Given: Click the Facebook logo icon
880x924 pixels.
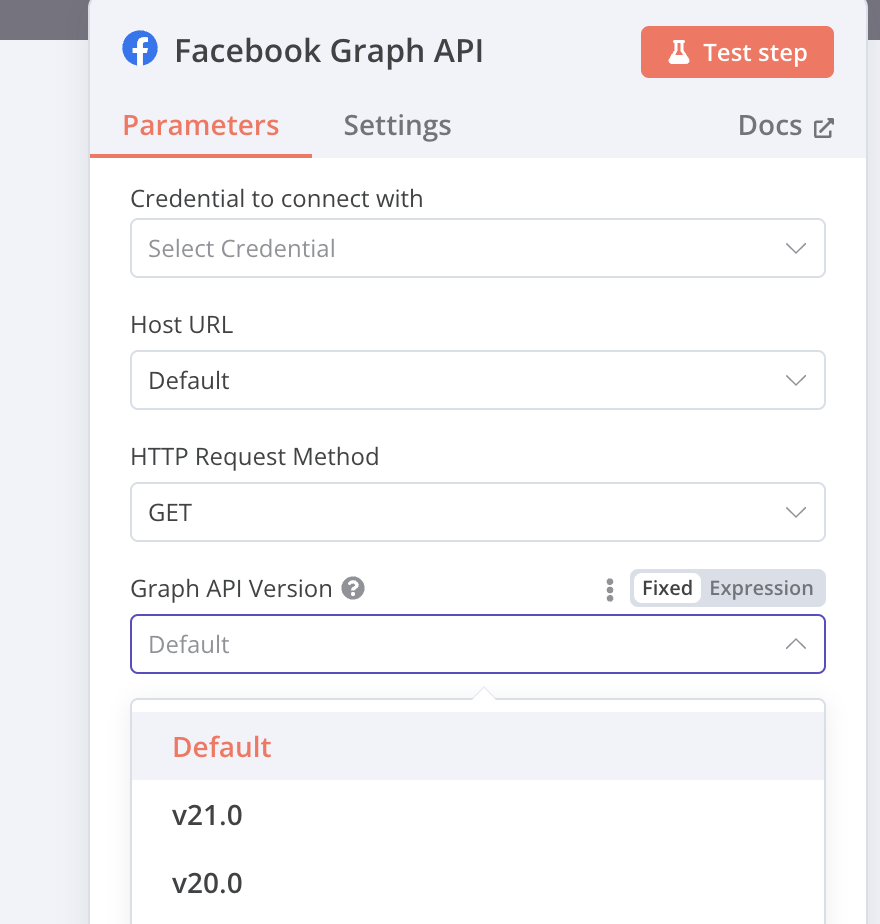Looking at the screenshot, I should 140,48.
